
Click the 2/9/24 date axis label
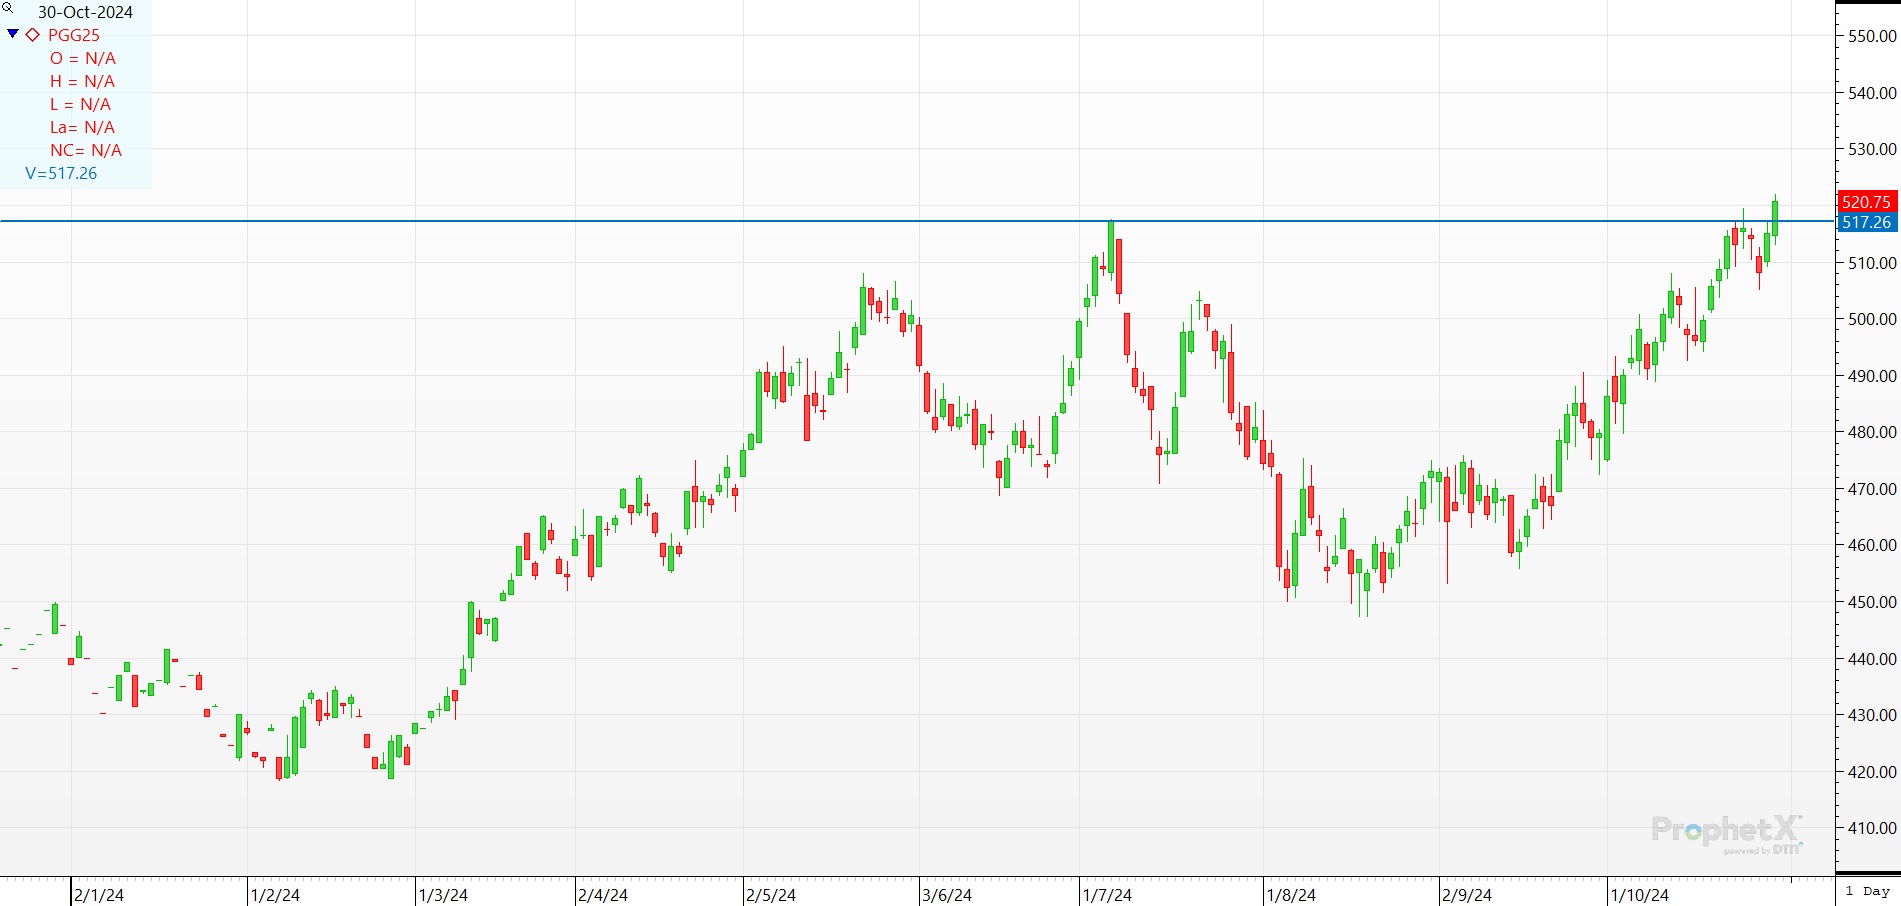pyautogui.click(x=1467, y=895)
